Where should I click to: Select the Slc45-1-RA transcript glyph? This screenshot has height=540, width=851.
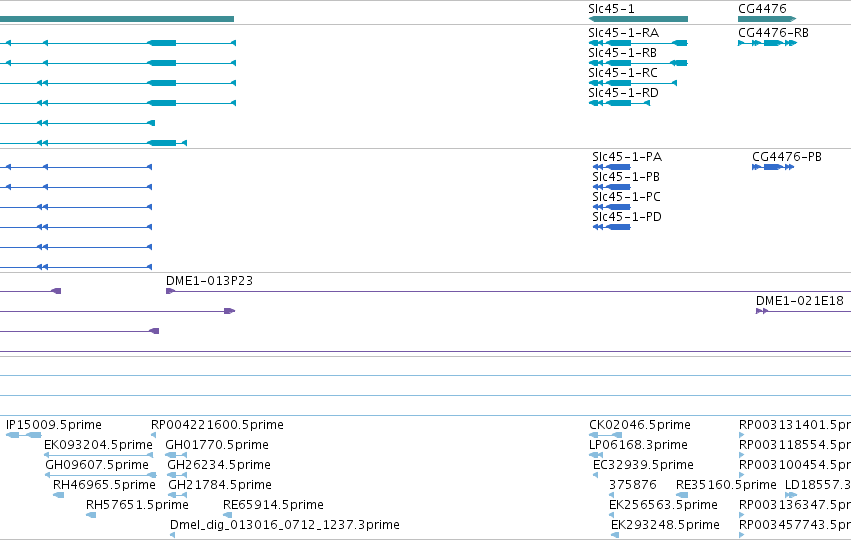[638, 43]
